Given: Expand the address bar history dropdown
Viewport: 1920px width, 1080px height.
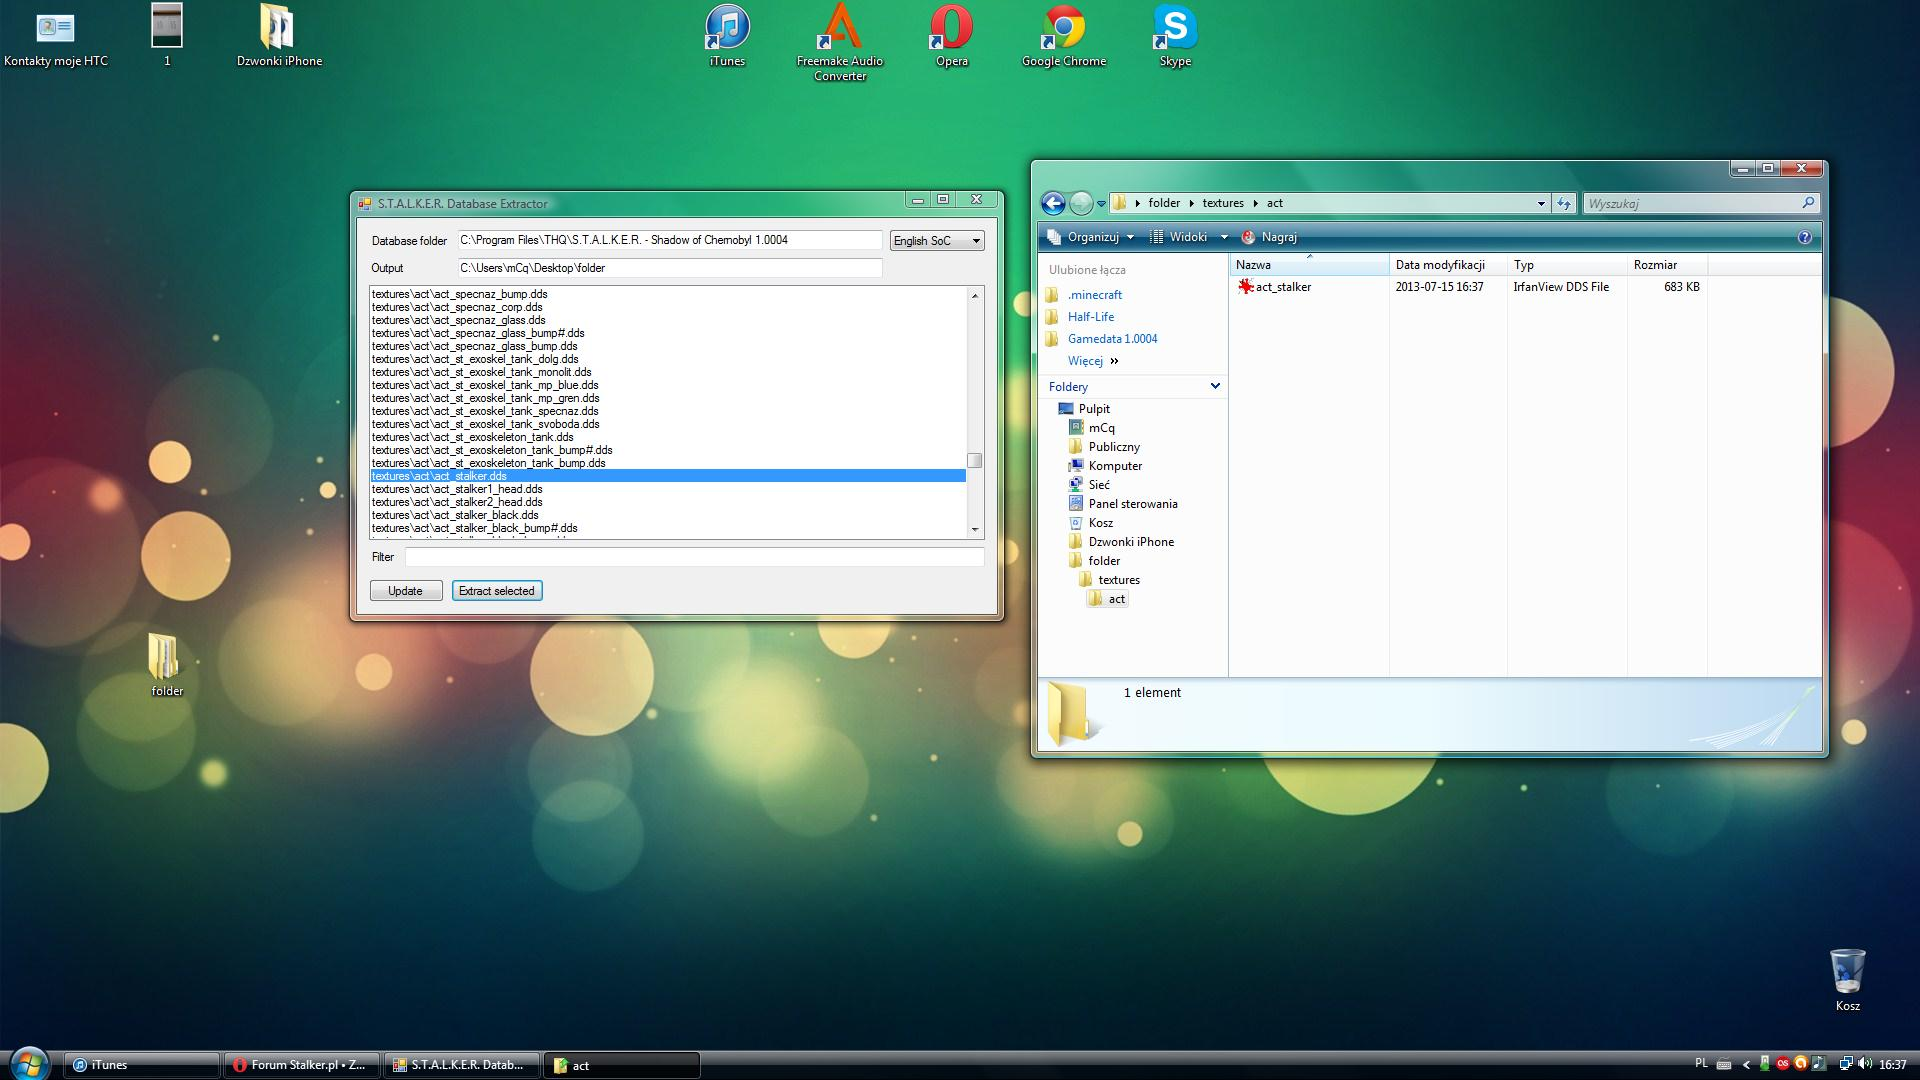Looking at the screenshot, I should click(1541, 203).
